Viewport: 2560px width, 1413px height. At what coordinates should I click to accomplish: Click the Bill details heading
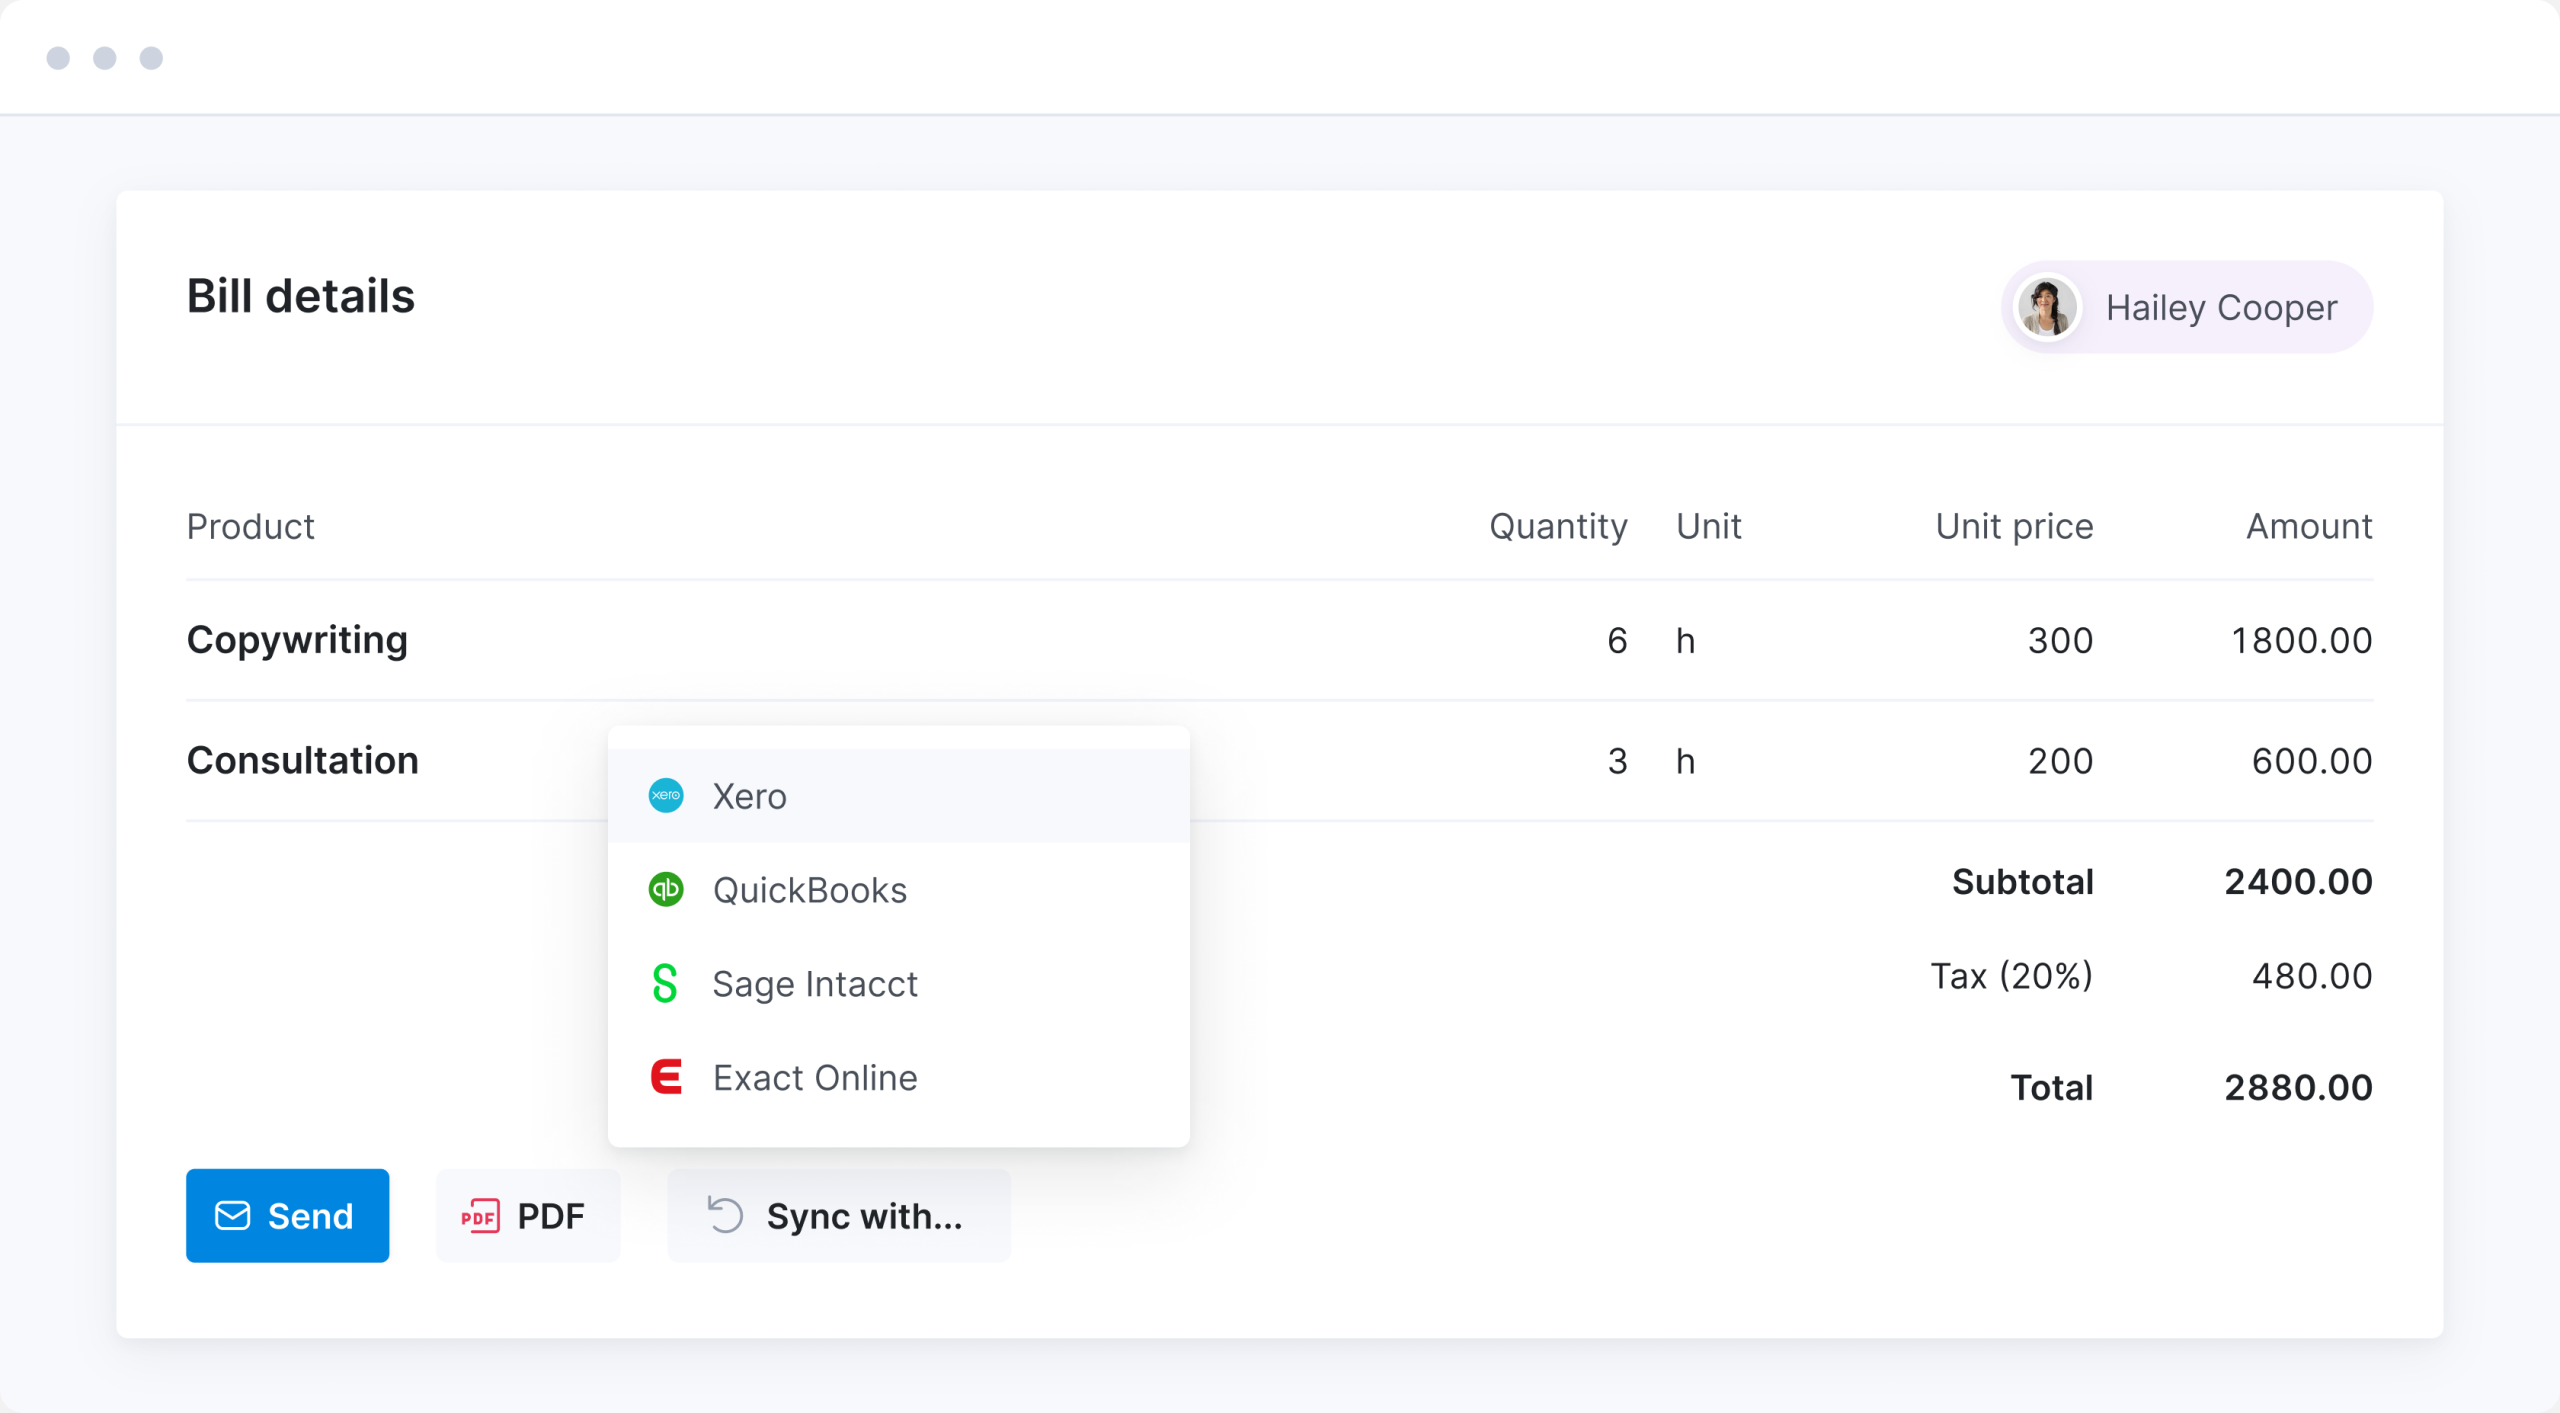pyautogui.click(x=301, y=296)
